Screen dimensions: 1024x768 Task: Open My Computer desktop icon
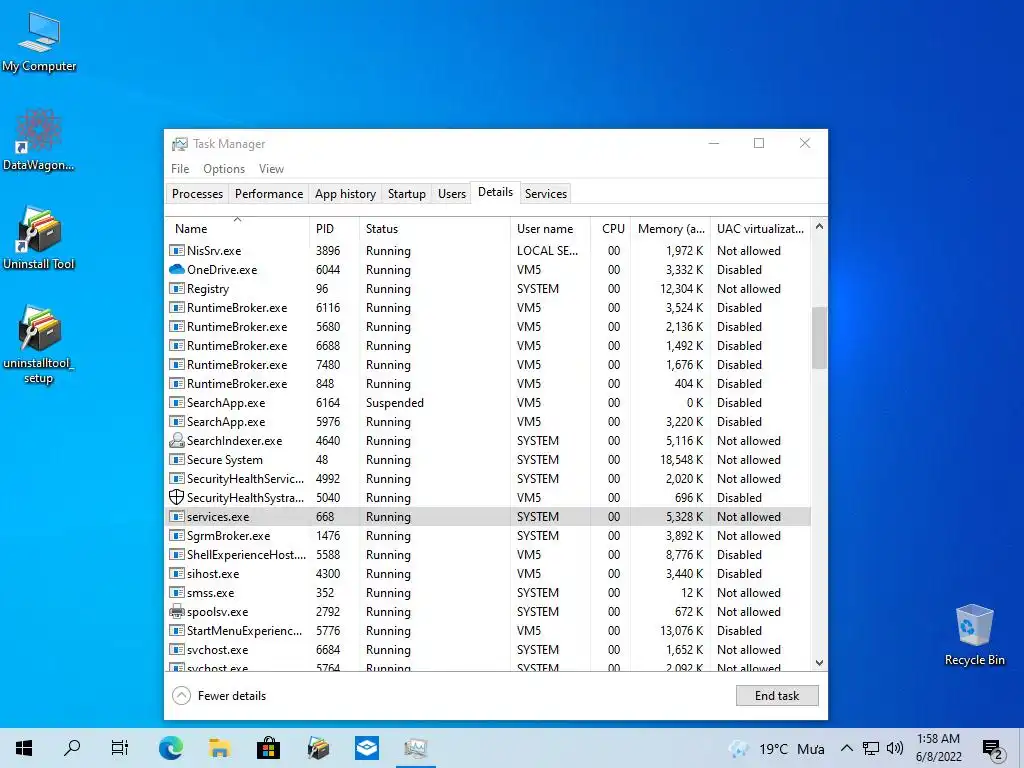coord(39,42)
